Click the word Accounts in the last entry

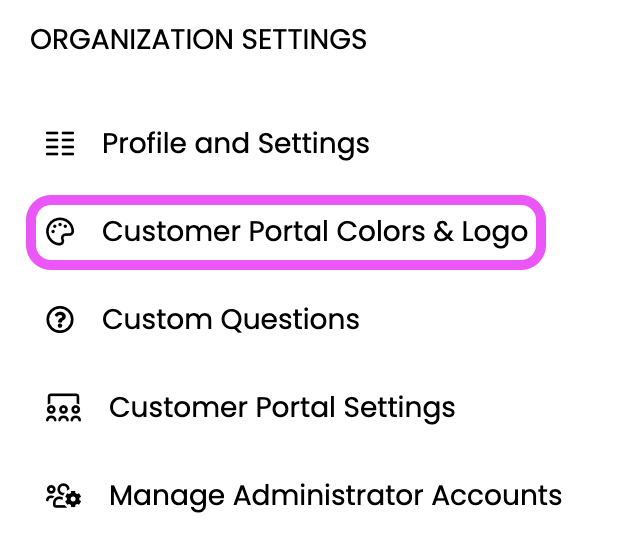497,495
